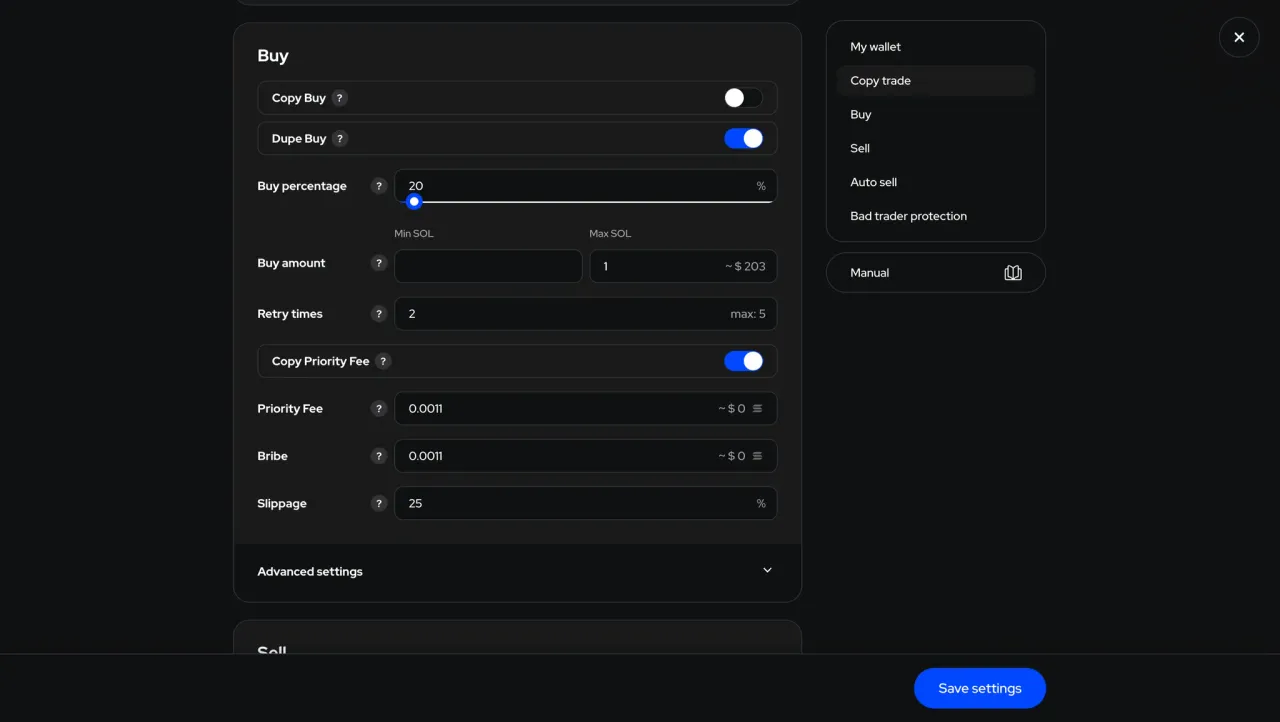Image resolution: width=1280 pixels, height=722 pixels.
Task: Turn off the Copy Priority Fee toggle
Action: tap(743, 361)
